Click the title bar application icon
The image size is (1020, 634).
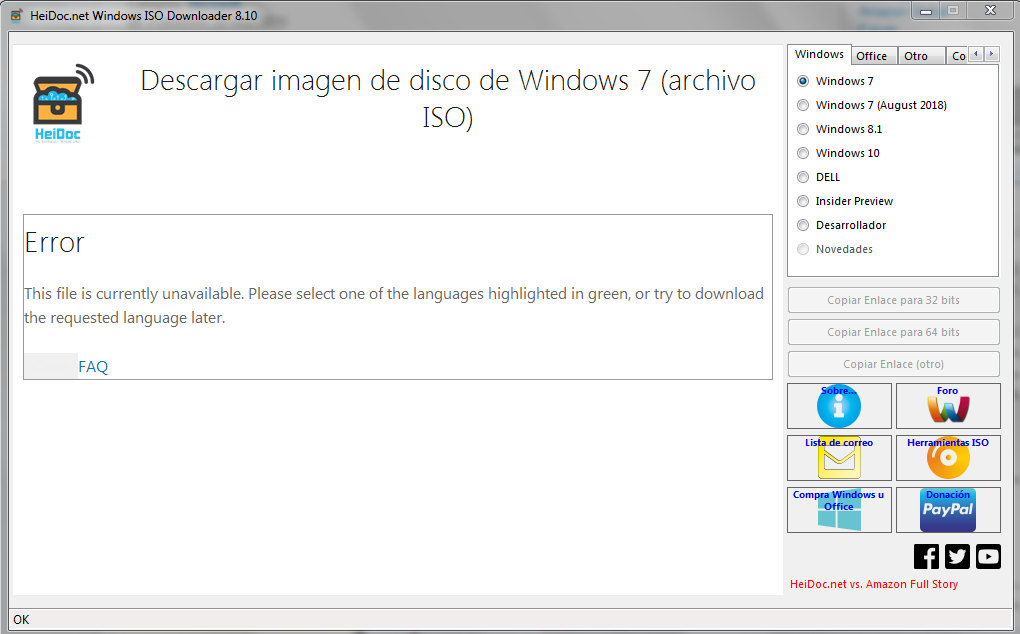(x=16, y=15)
